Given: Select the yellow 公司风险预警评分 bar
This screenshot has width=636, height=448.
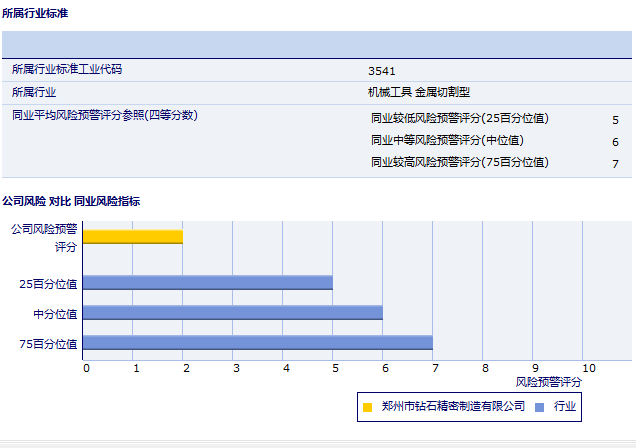Looking at the screenshot, I should [132, 237].
